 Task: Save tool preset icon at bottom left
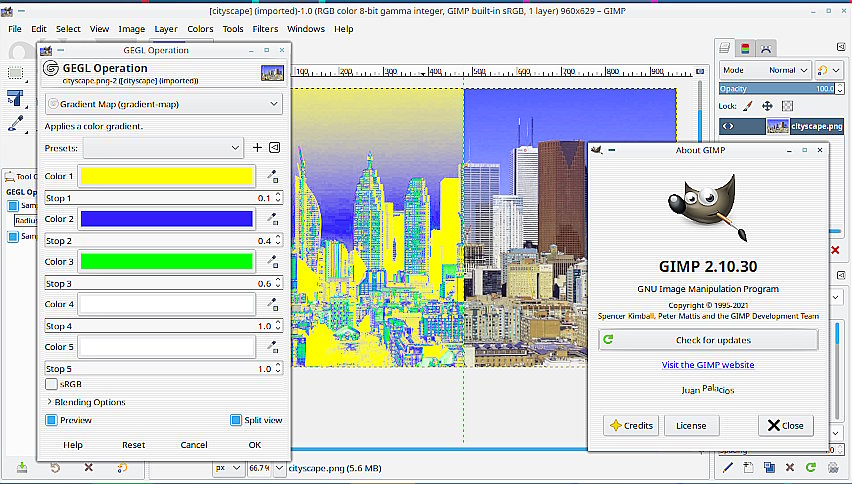tap(22, 467)
